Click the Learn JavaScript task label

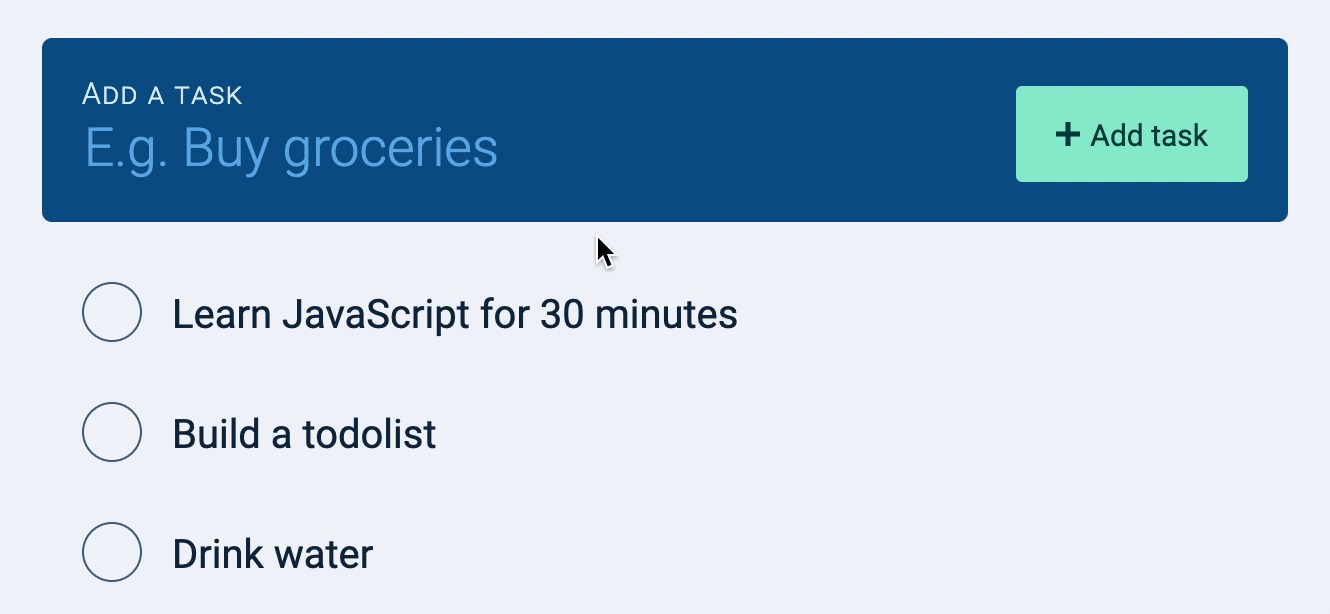[x=455, y=314]
